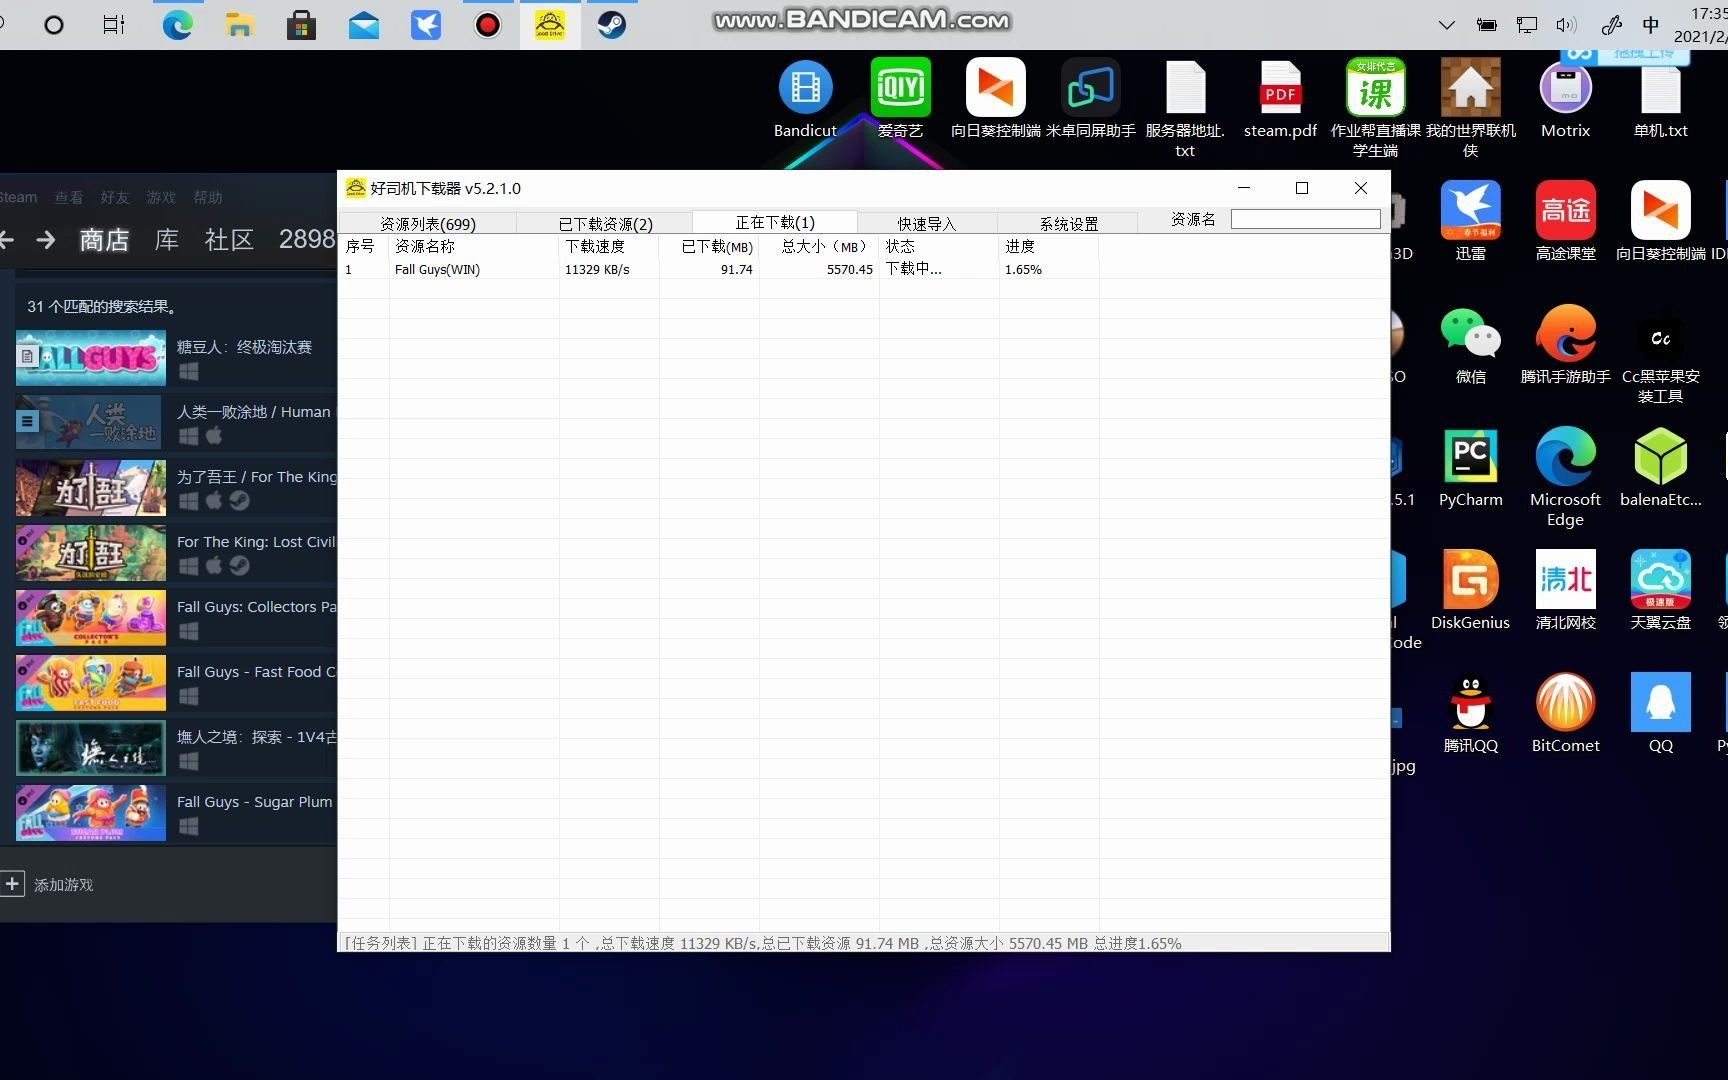The width and height of the screenshot is (1728, 1080).
Task: Click For The King: Lost Civil thumbnail
Action: (91, 553)
